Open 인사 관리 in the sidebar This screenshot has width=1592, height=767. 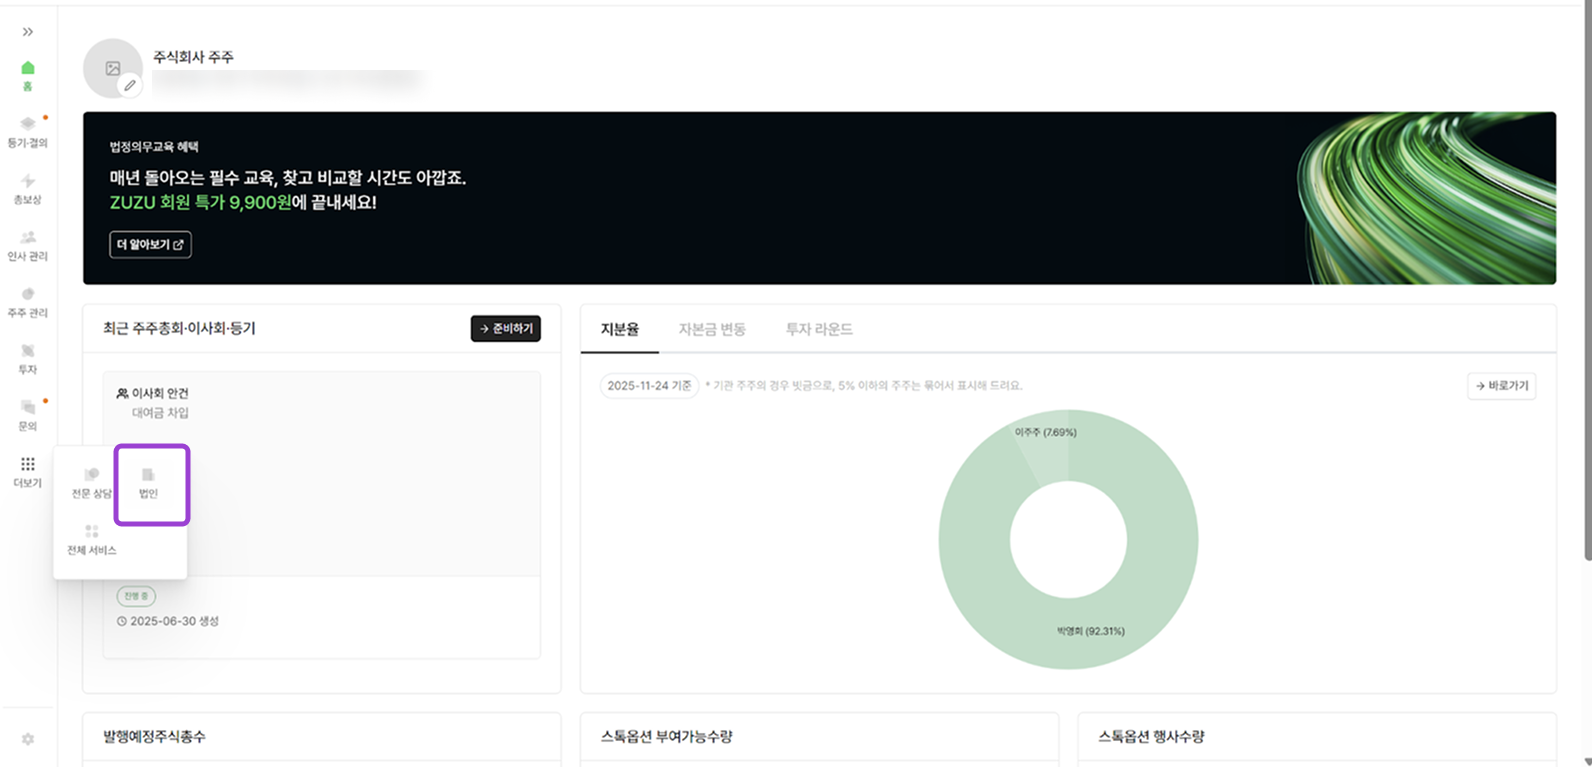pos(28,246)
